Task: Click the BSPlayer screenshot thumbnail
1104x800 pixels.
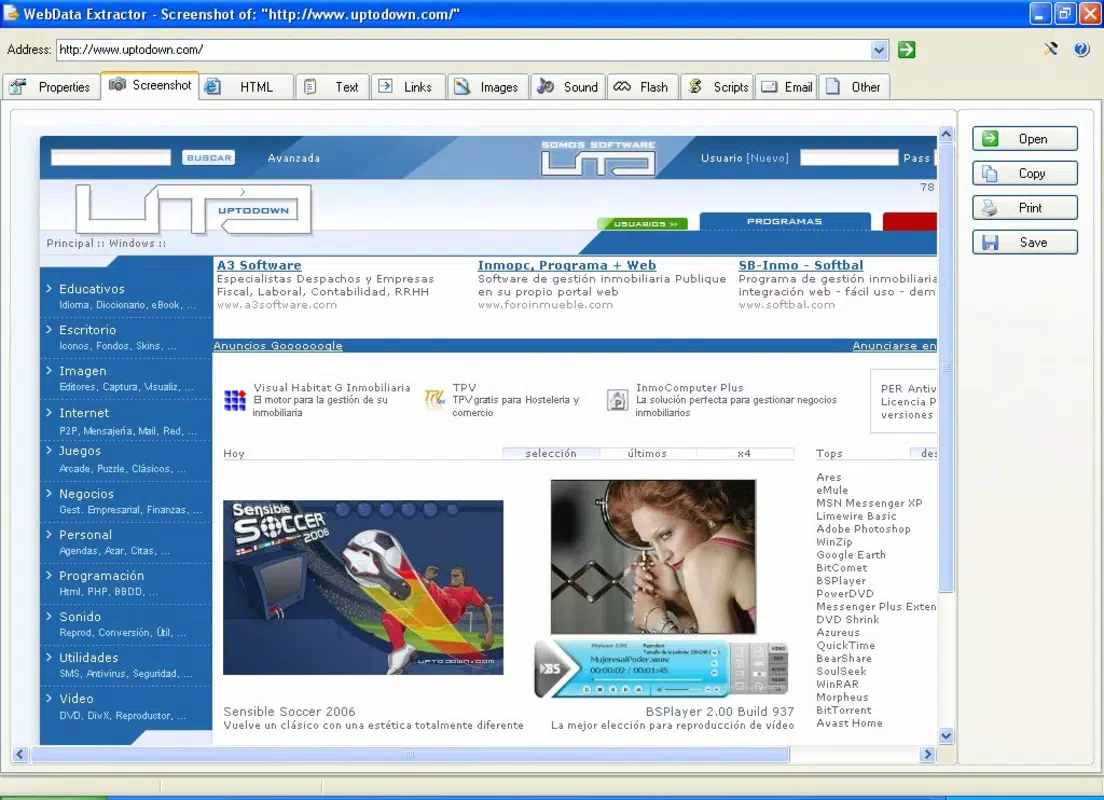Action: click(x=653, y=557)
